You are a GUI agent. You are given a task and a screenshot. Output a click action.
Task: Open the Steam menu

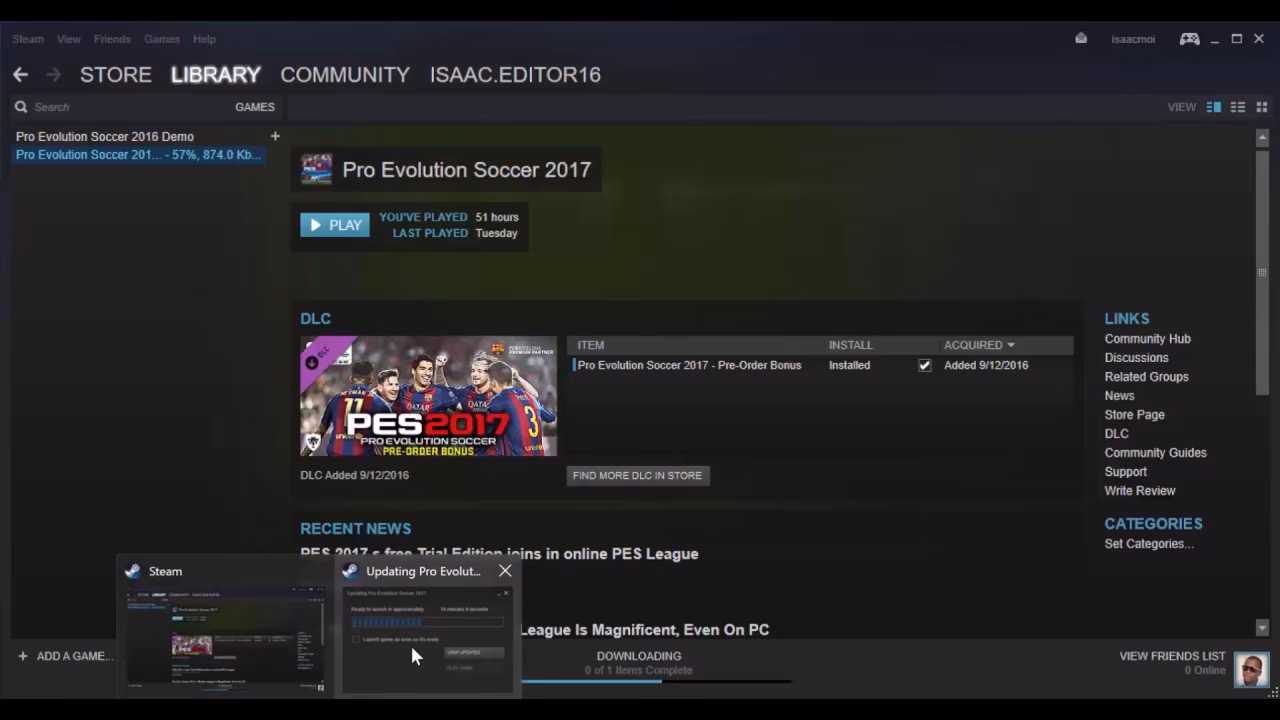pyautogui.click(x=28, y=39)
